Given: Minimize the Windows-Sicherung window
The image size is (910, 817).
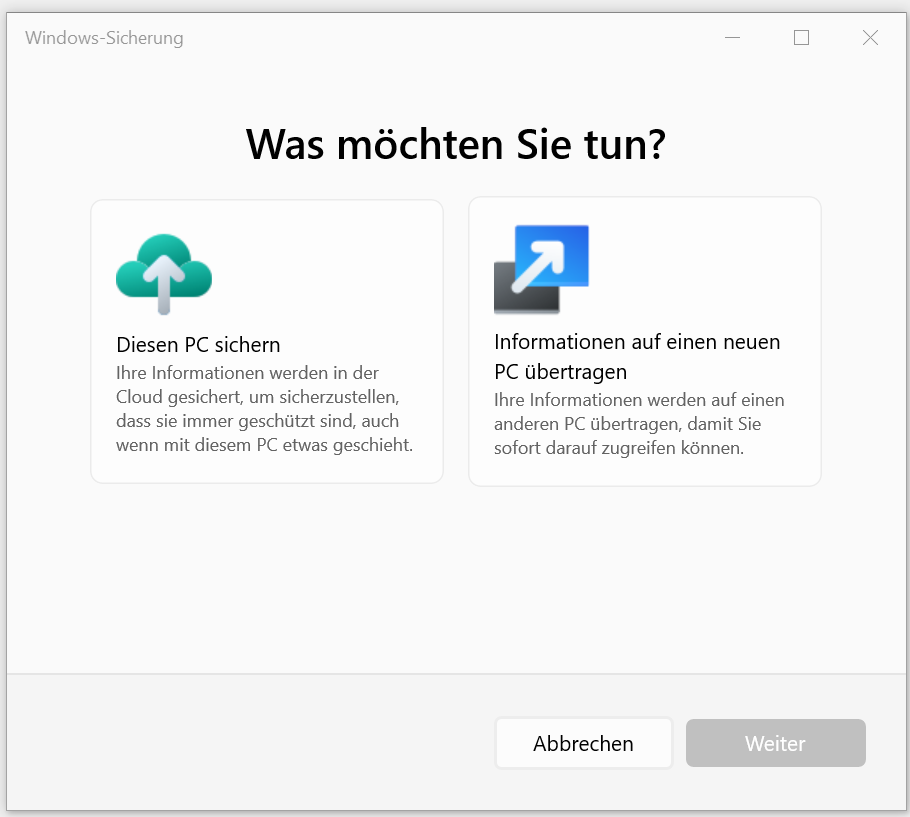Looking at the screenshot, I should pos(733,38).
